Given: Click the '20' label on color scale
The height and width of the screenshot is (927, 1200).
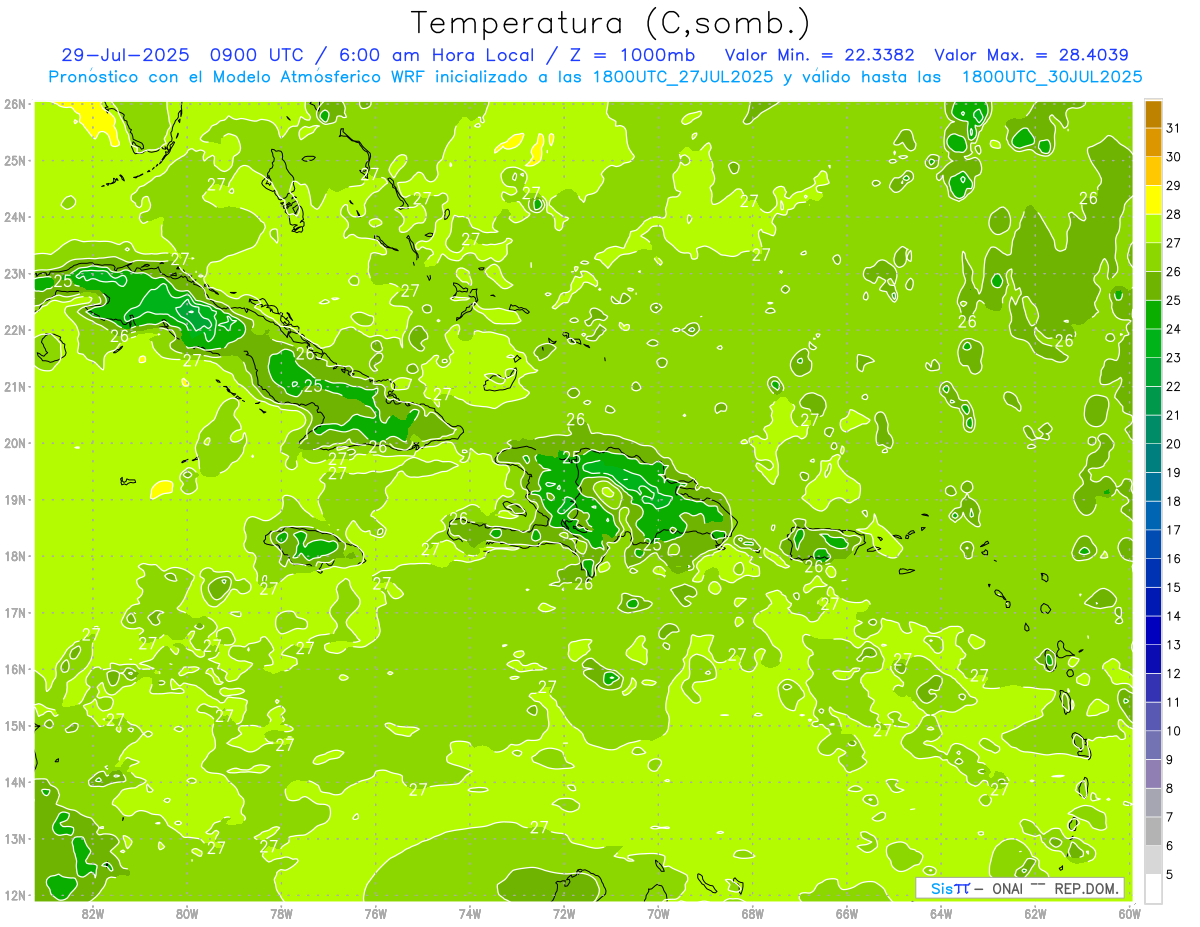Looking at the screenshot, I should click(x=1174, y=444).
